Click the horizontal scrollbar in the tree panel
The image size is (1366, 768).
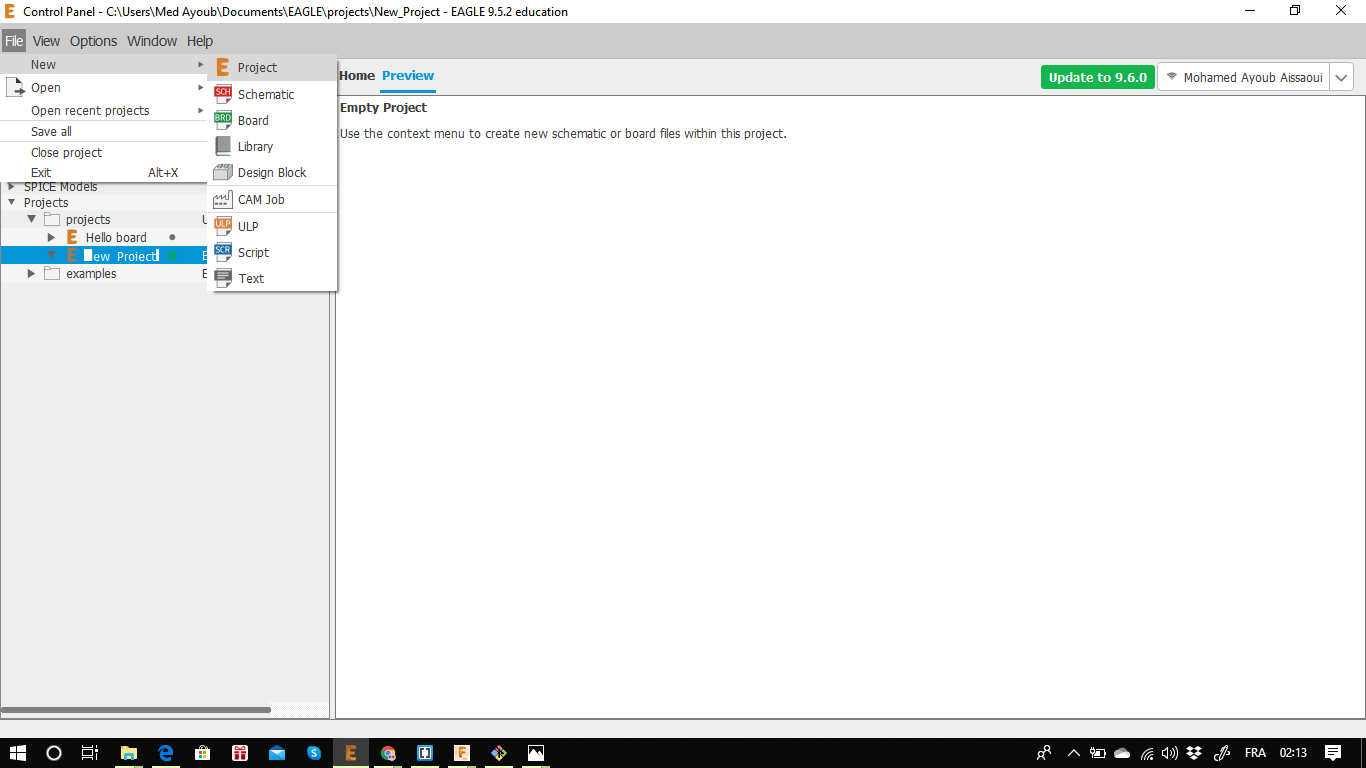pyautogui.click(x=136, y=710)
